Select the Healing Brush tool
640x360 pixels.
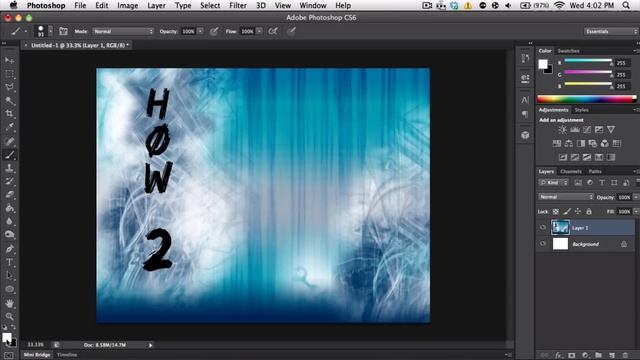click(9, 141)
